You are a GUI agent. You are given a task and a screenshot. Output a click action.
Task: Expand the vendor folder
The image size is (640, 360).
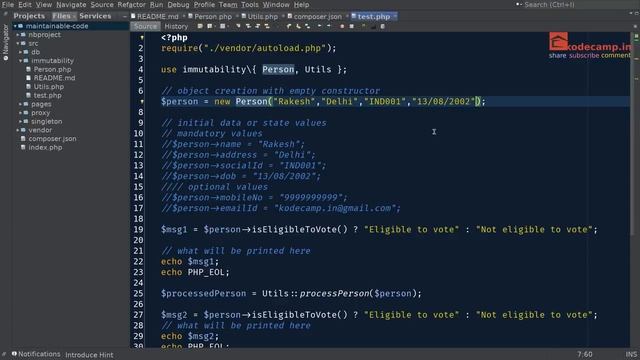pos(18,130)
